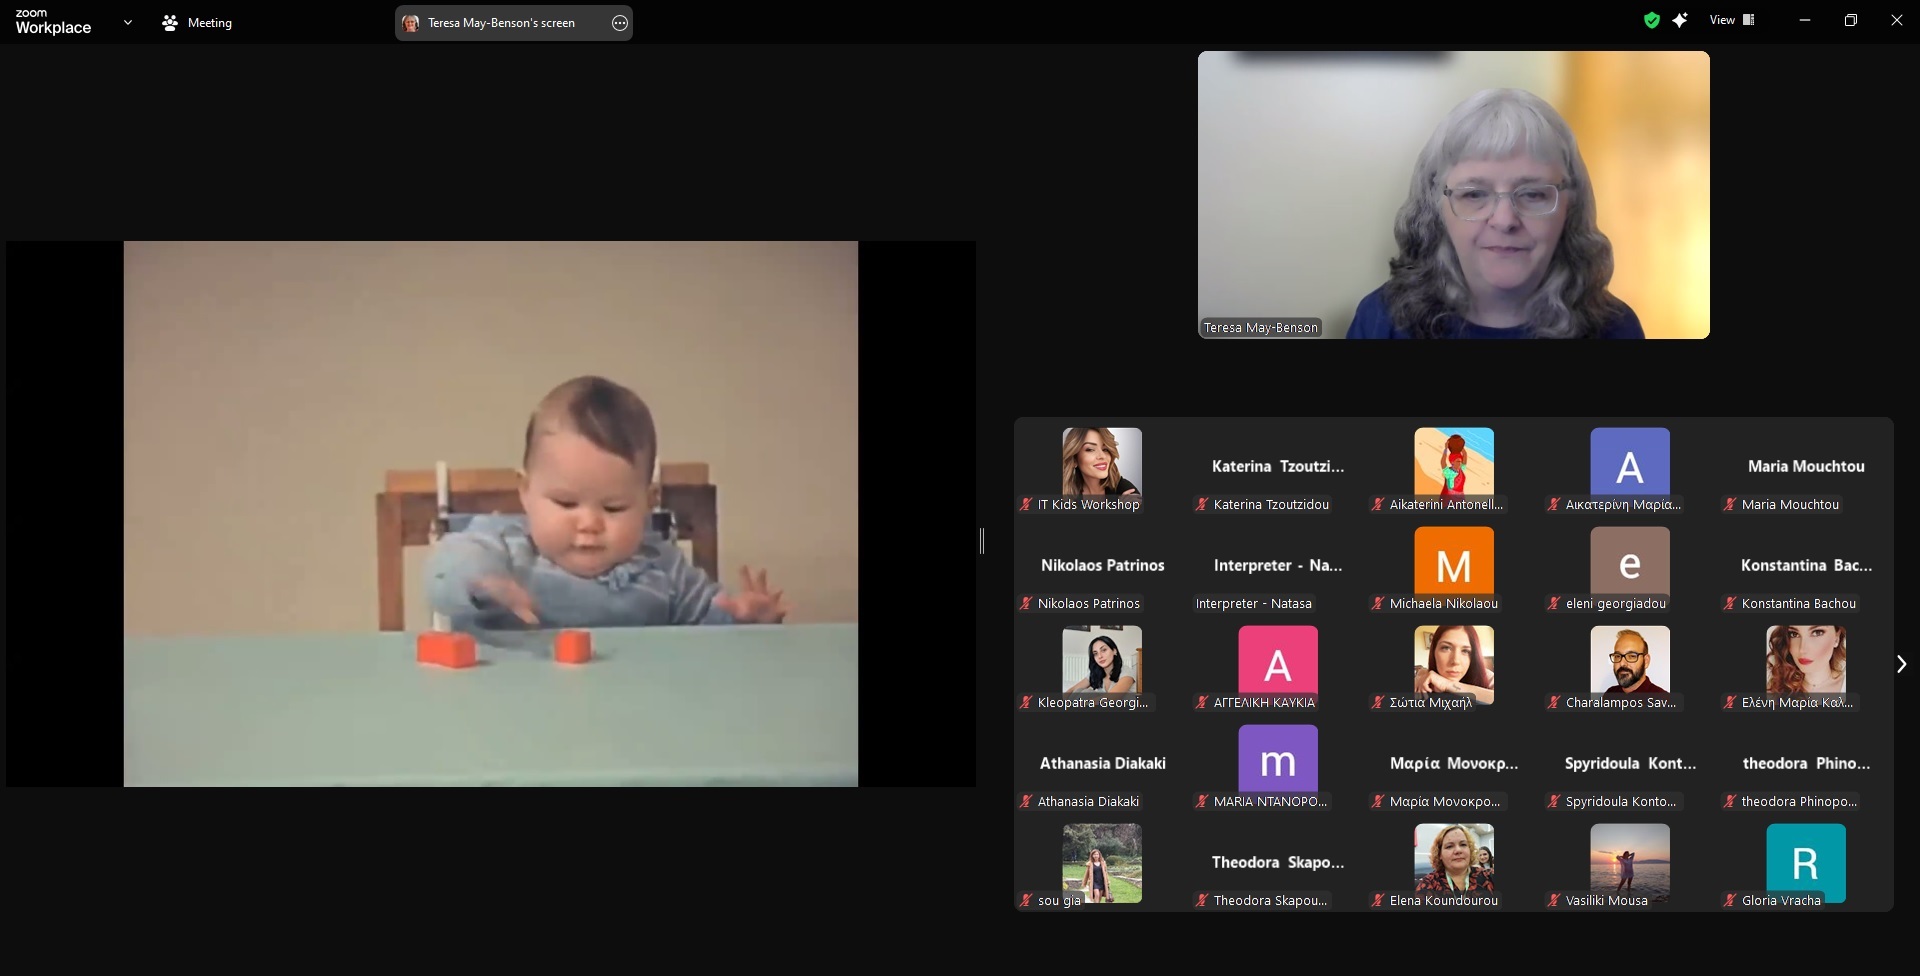This screenshot has width=1920, height=976.
Task: Click the Teresa May-Benson name label
Action: 1261,328
